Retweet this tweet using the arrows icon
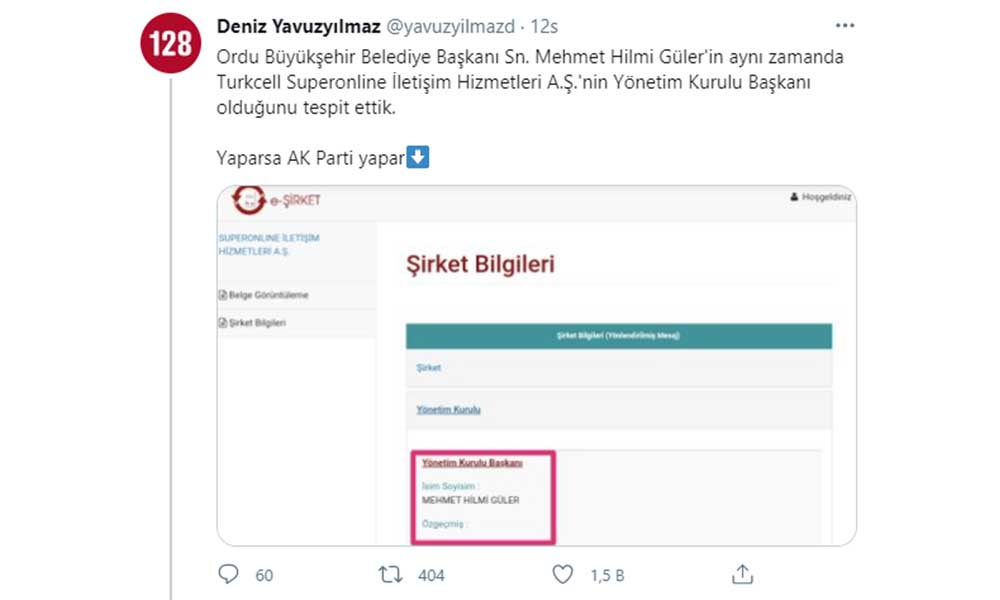 391,574
